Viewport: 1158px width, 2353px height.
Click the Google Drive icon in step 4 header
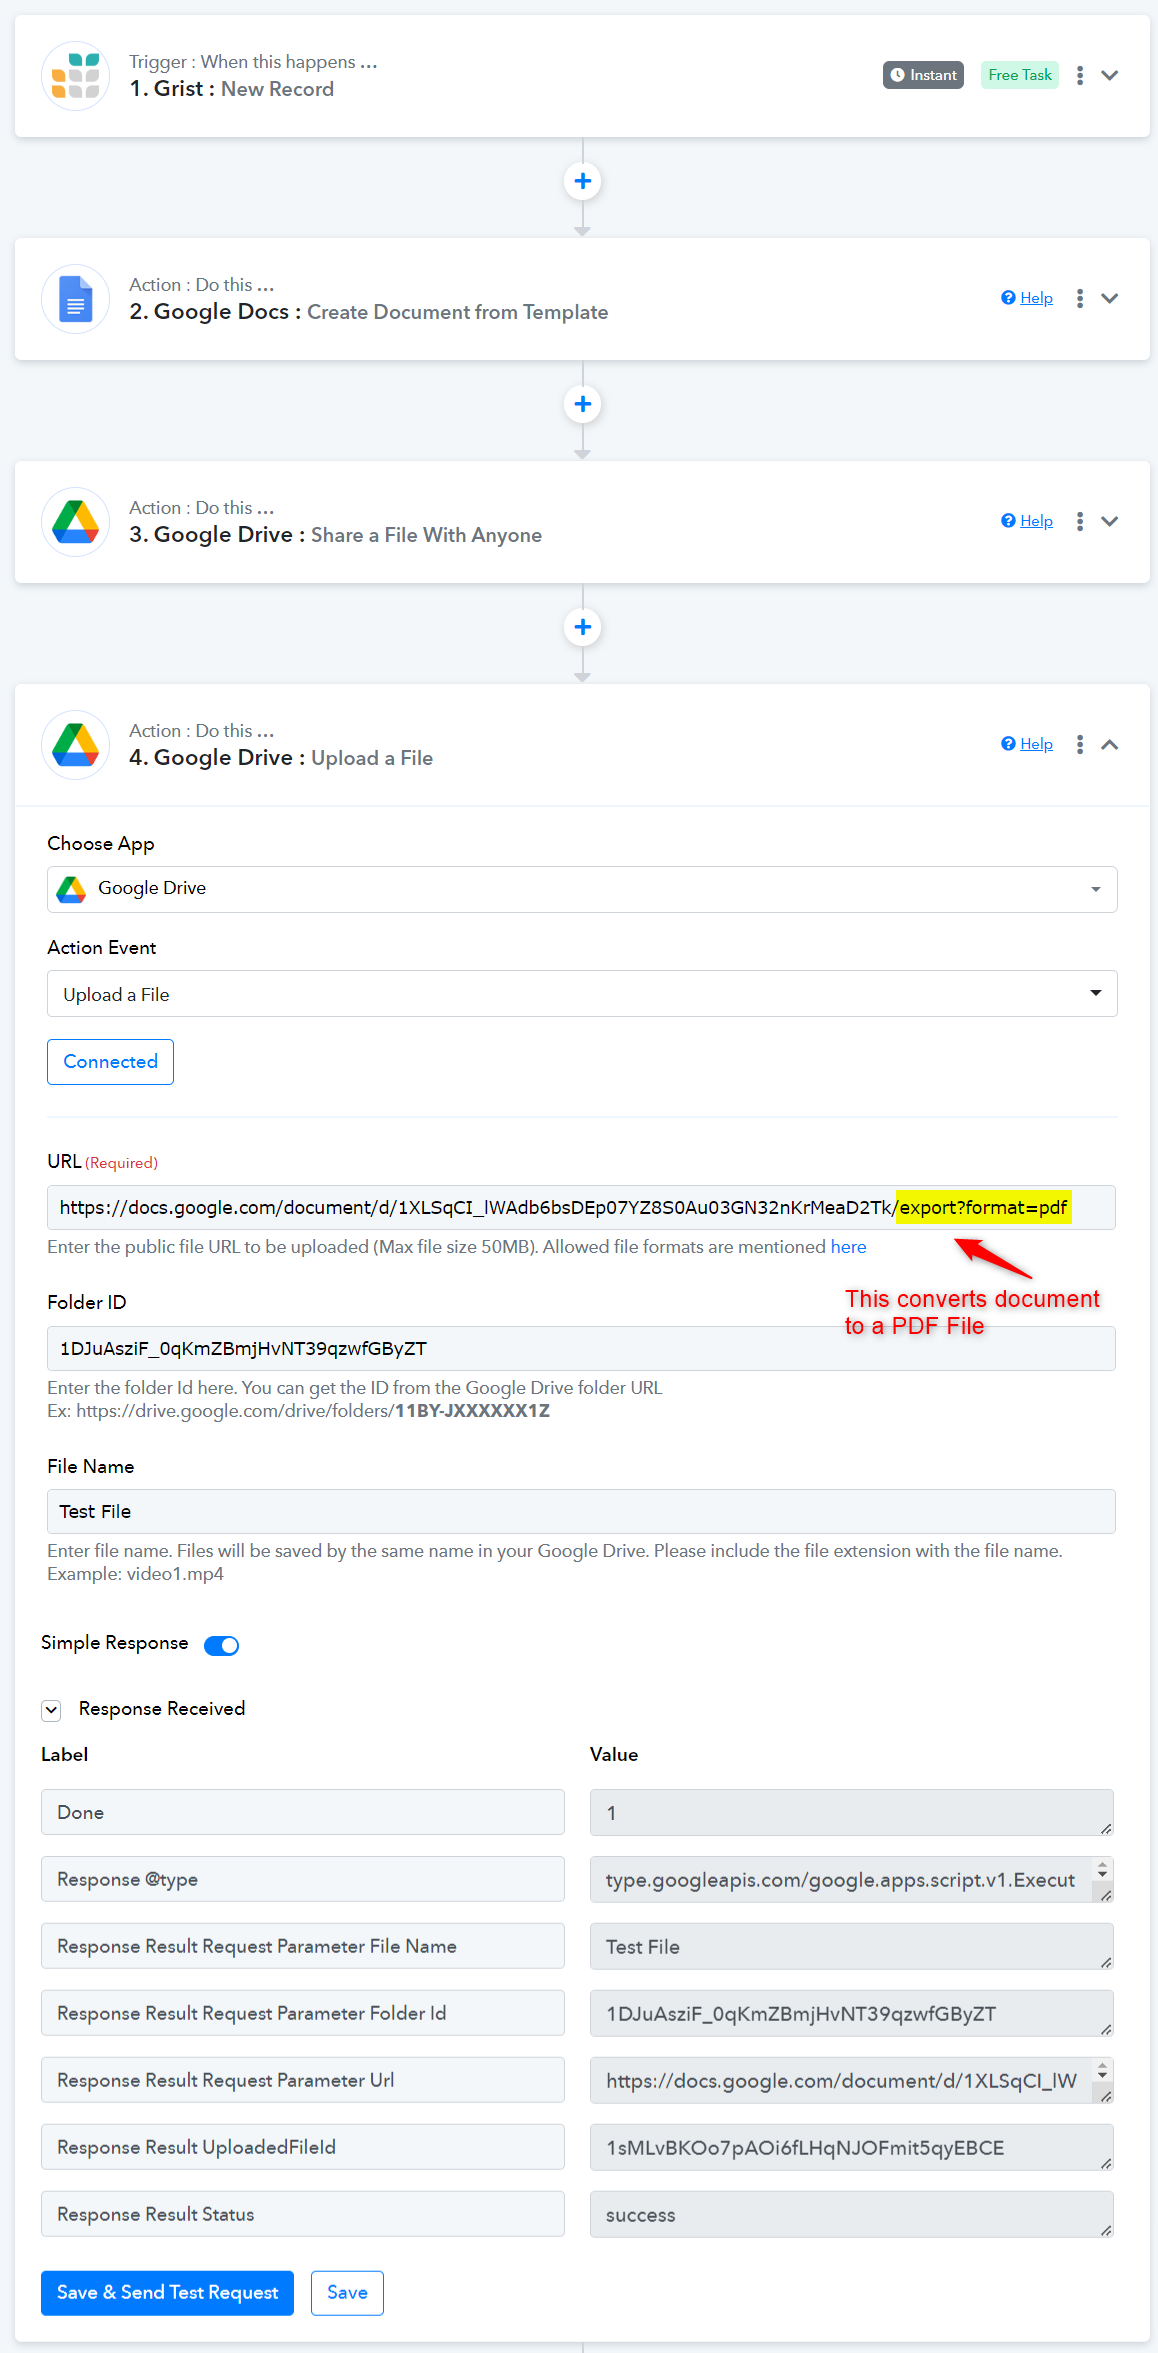pos(76,745)
